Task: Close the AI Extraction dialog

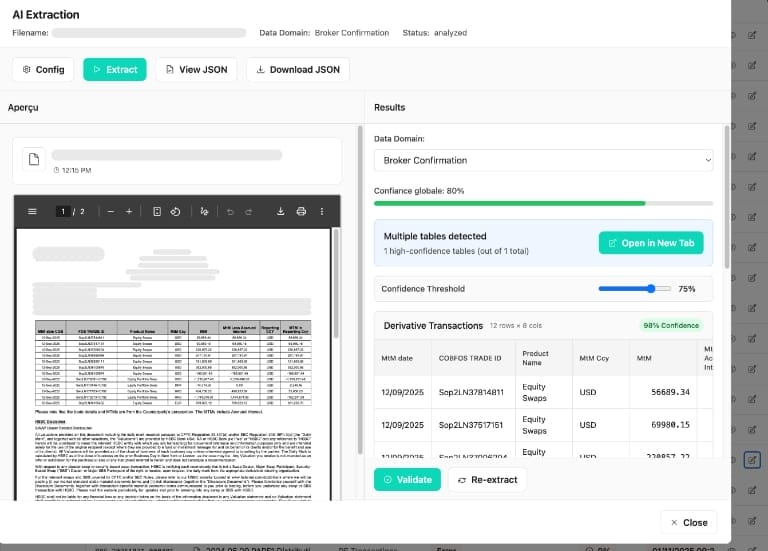Action: pos(689,523)
